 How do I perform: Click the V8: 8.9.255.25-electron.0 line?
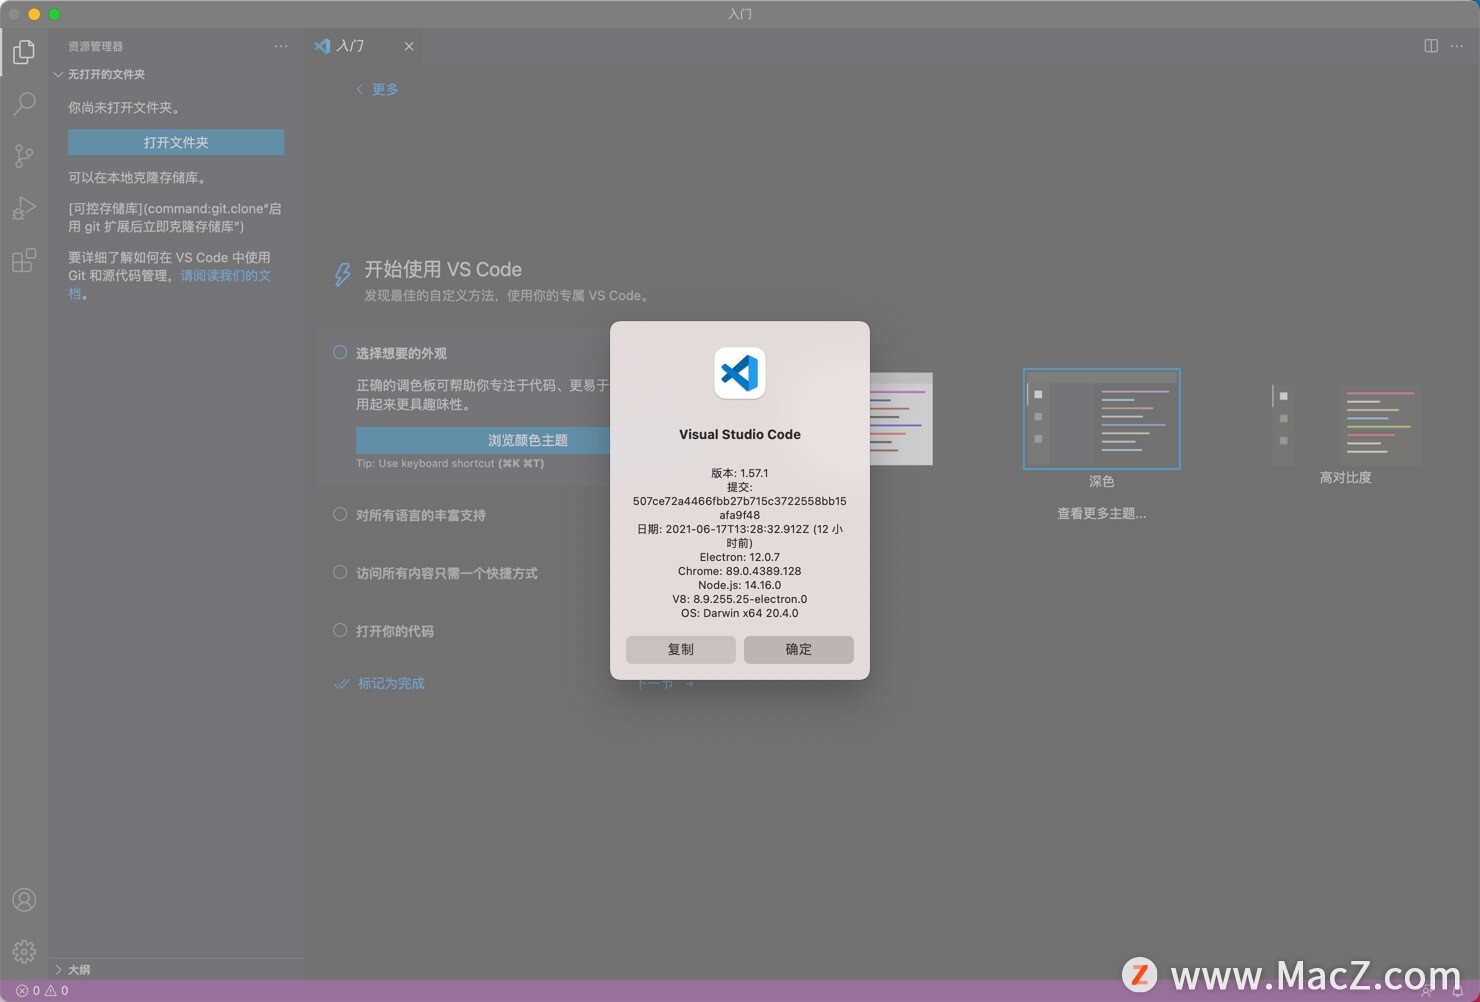(740, 599)
